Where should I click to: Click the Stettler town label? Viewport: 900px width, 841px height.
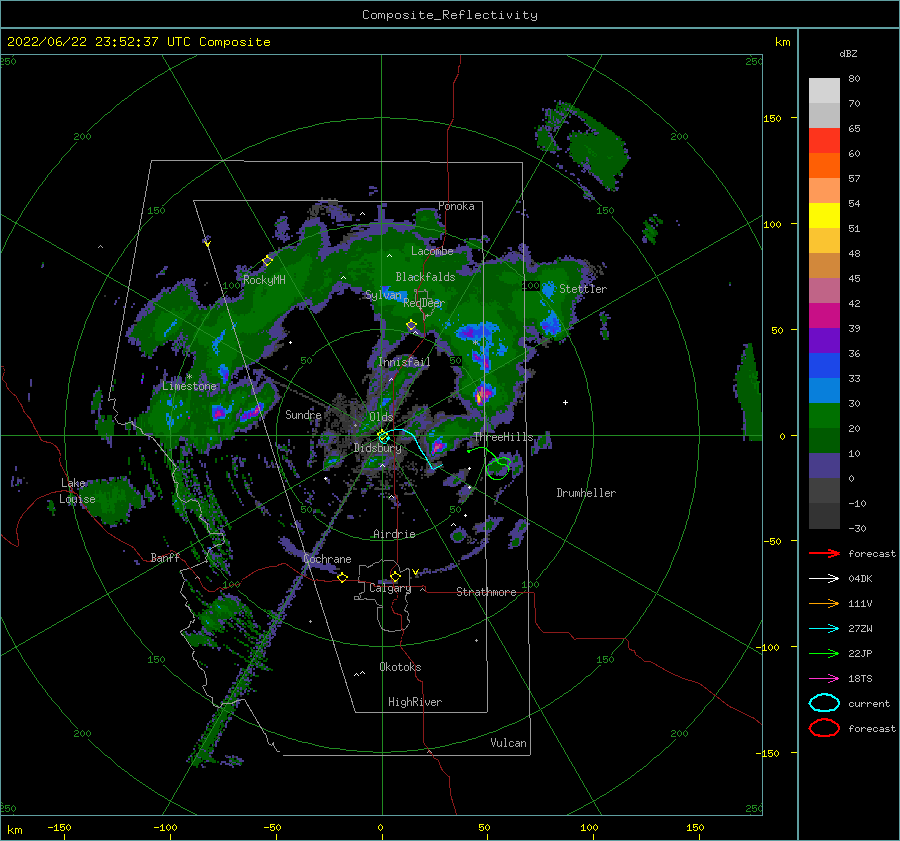[583, 289]
